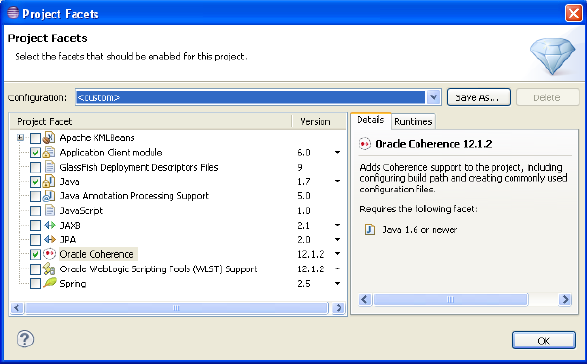Confirm with the OK button
Viewport: 587px width, 364px height.
[544, 340]
